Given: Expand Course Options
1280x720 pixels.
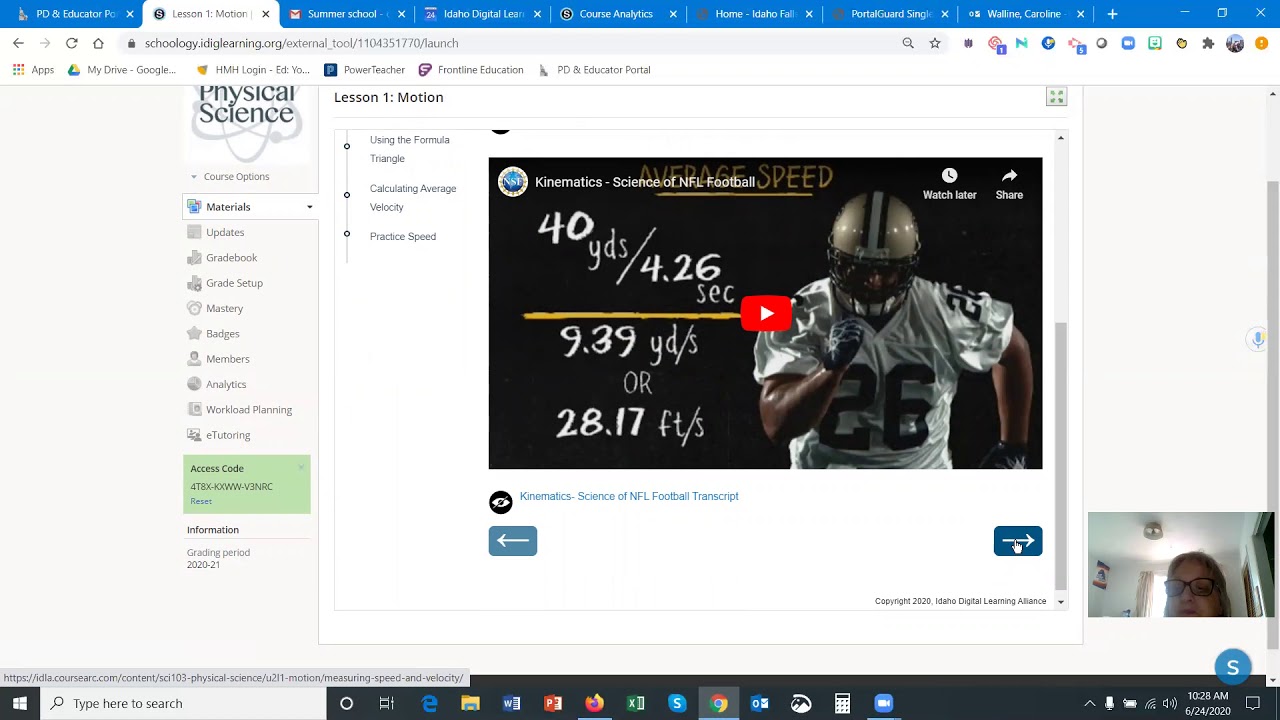Looking at the screenshot, I should point(236,177).
